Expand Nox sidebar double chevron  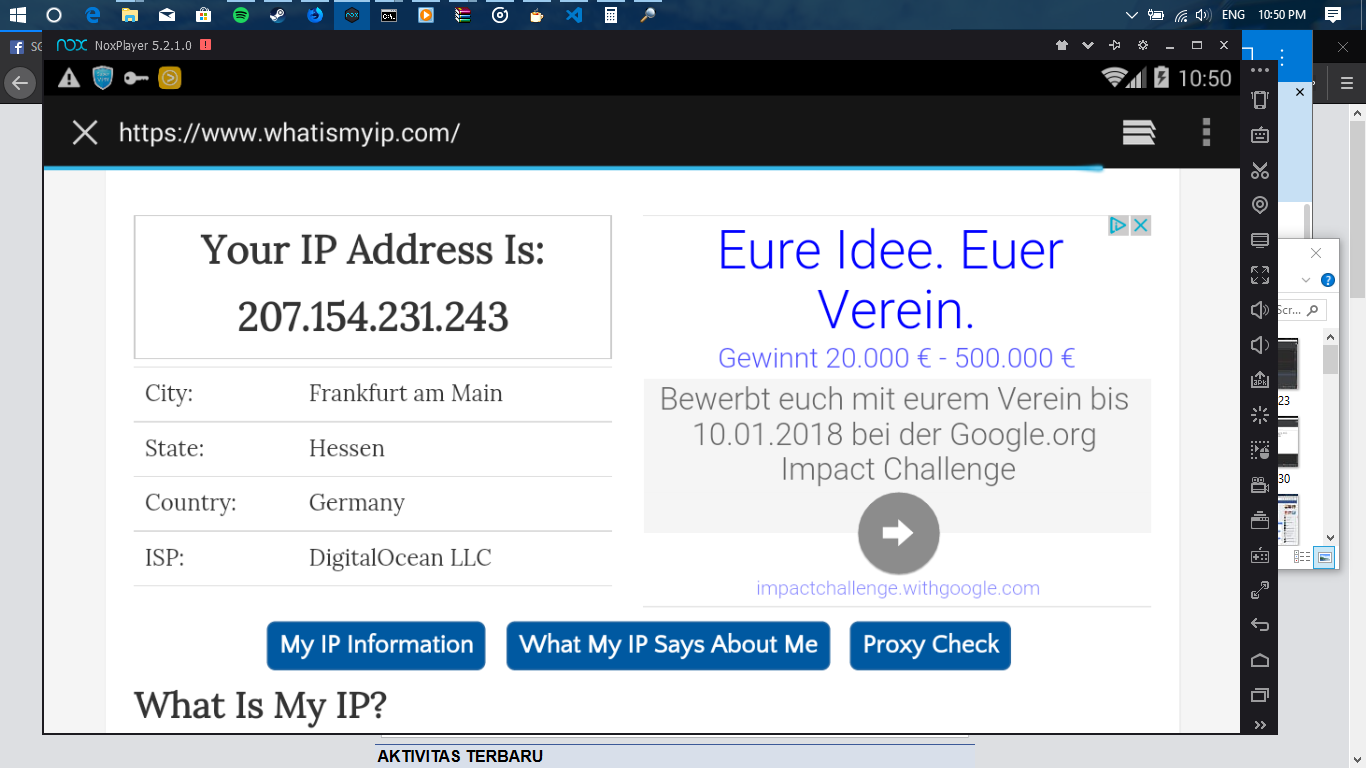pos(1260,725)
